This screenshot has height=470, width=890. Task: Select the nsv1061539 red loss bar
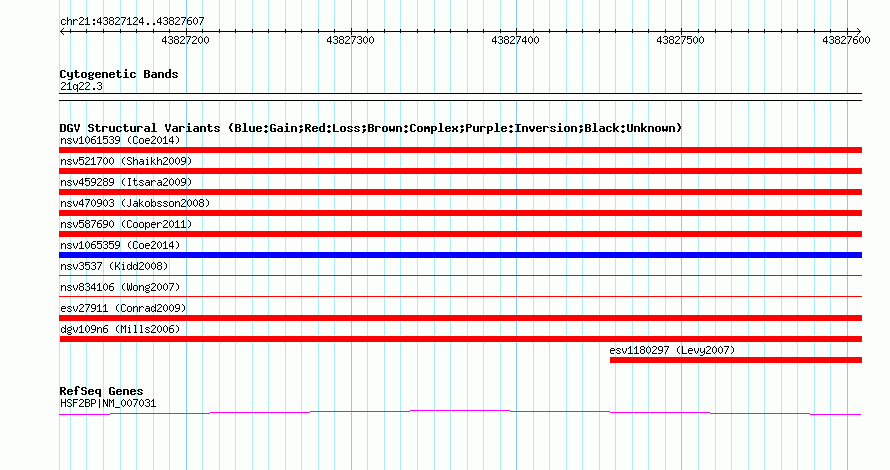pyautogui.click(x=460, y=150)
